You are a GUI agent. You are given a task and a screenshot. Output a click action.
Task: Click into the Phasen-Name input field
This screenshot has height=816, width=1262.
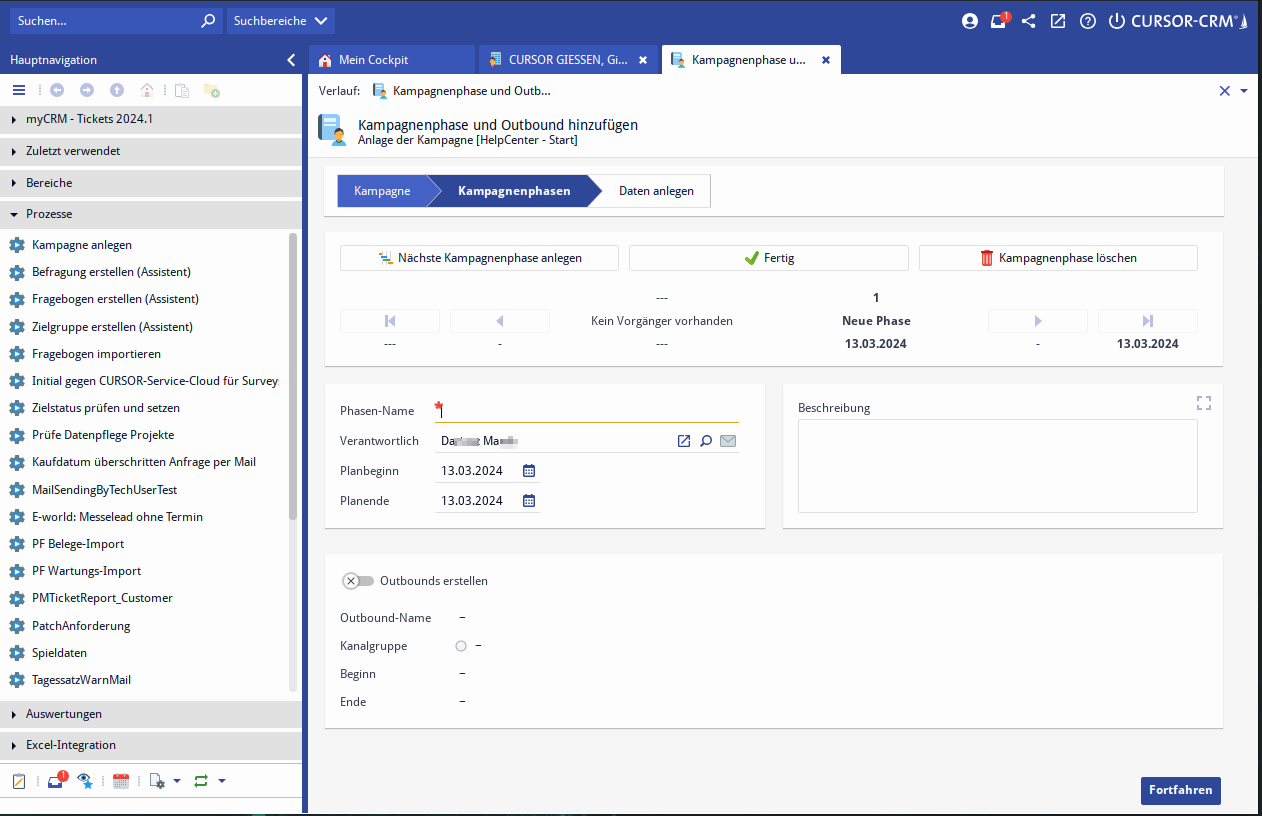pos(588,411)
